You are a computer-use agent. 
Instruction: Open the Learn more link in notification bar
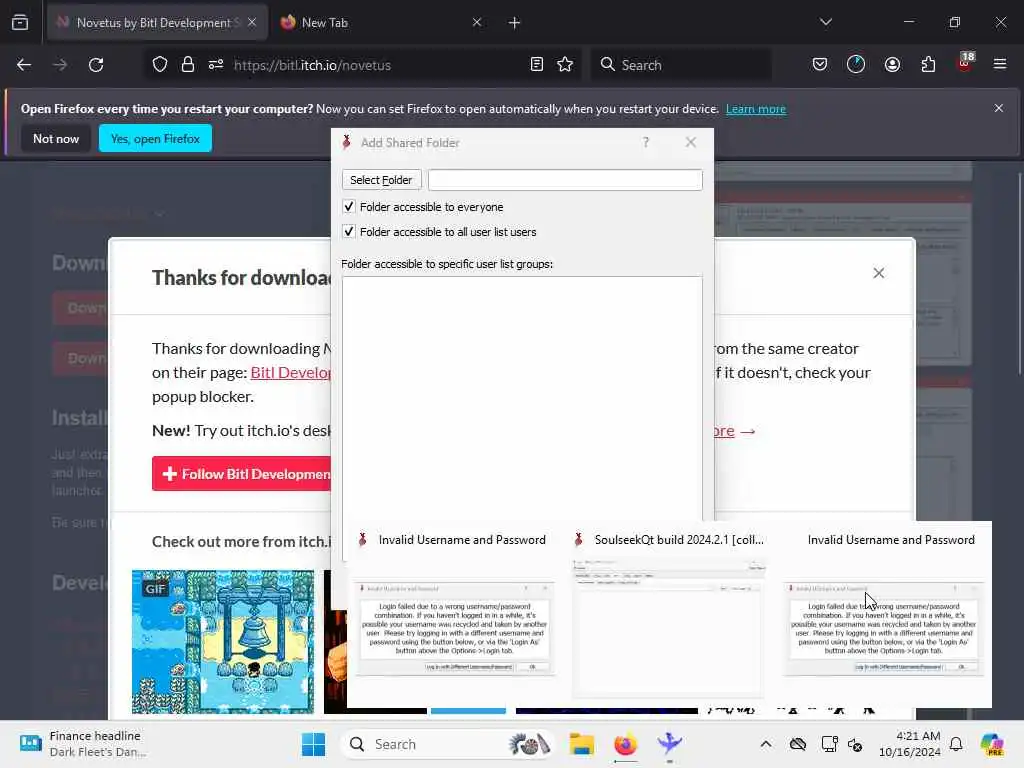tap(756, 109)
